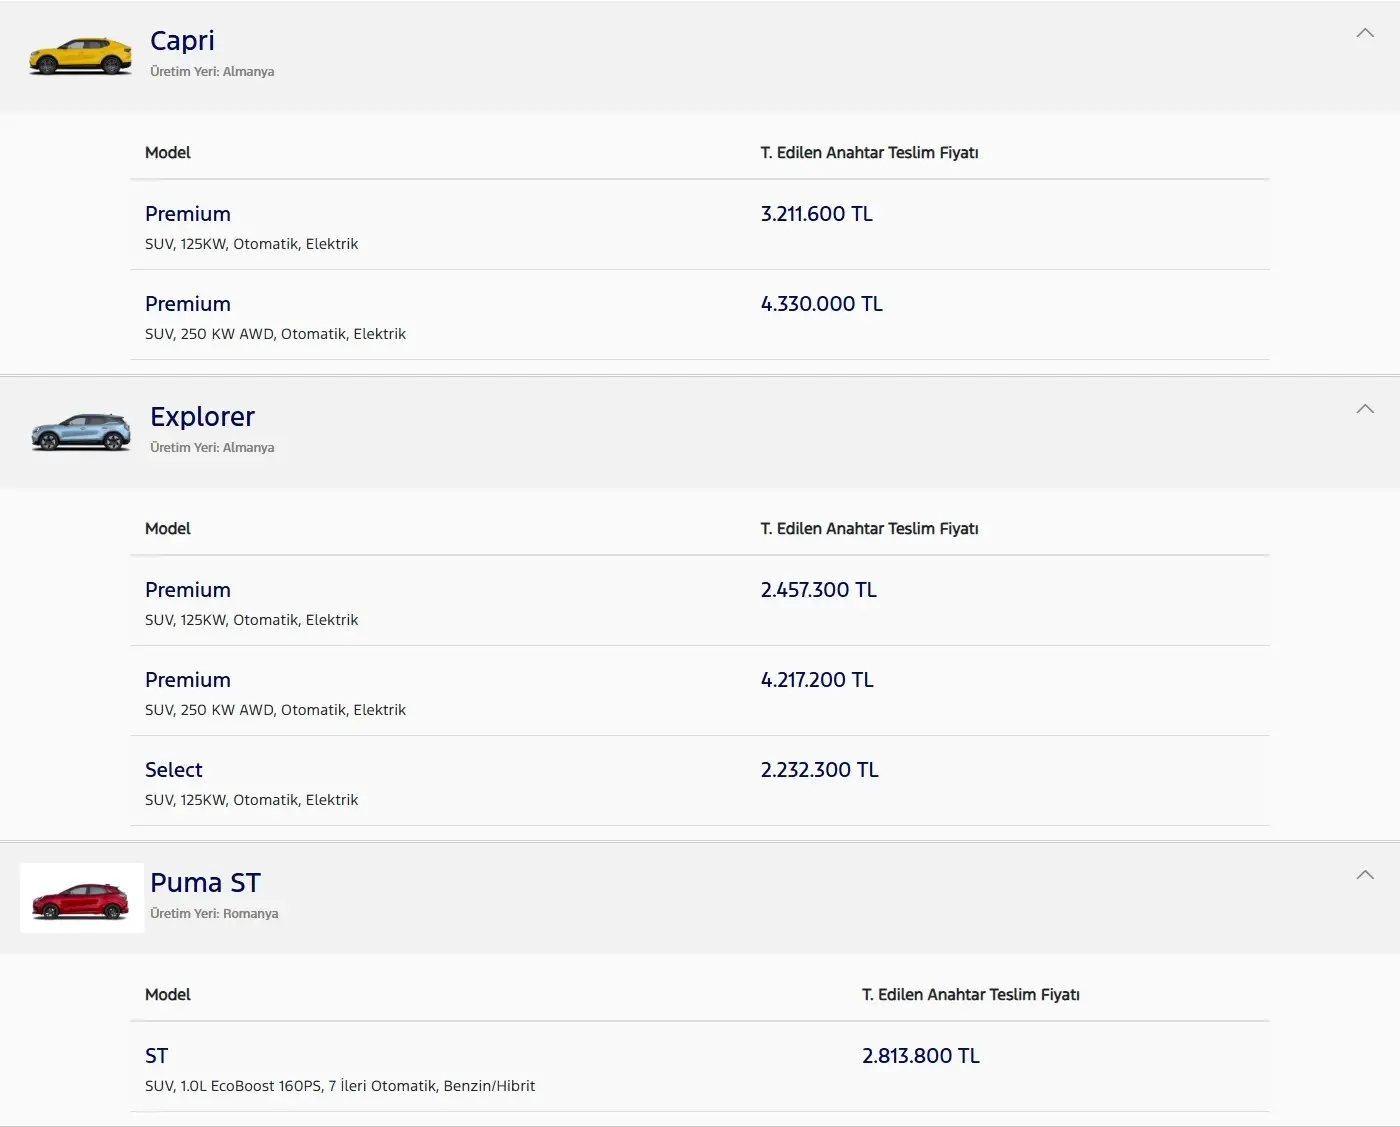Click Puma ST's T. Edilen Anahtar Teslim Fiyatı header
1400x1127 pixels.
[971, 995]
